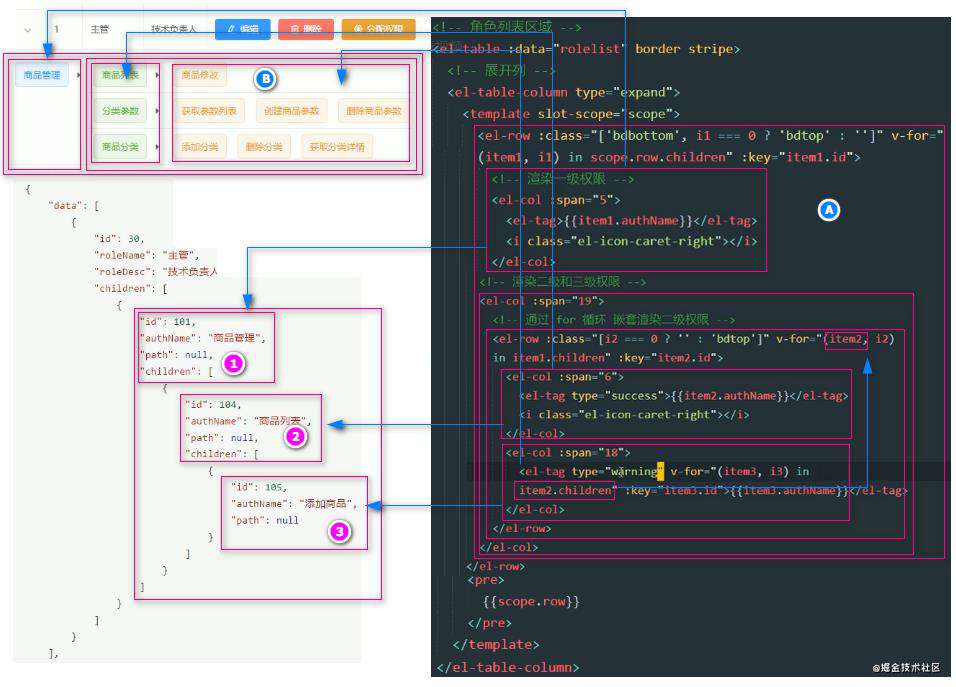Click code line with item2.authName success tag

683,396
